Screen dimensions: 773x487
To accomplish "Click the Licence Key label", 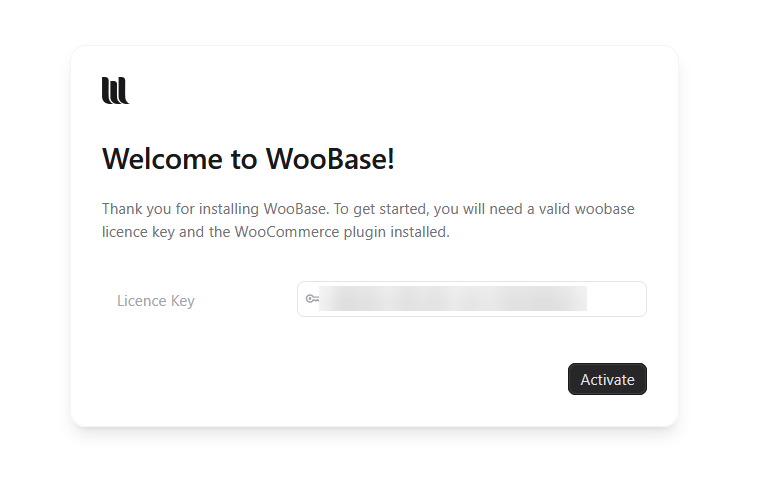I will (x=155, y=300).
